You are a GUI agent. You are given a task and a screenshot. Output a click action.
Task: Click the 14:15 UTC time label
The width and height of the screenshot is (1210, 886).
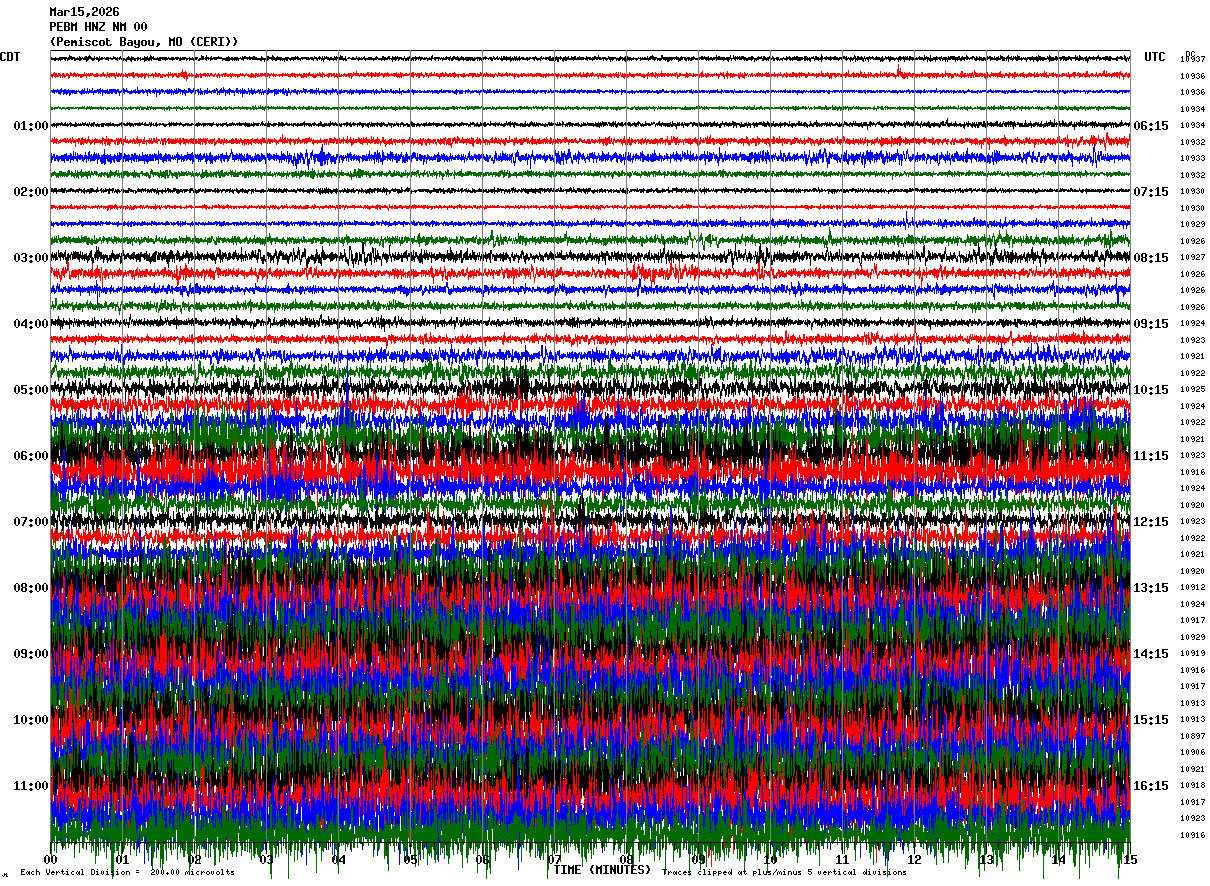(x=1151, y=654)
